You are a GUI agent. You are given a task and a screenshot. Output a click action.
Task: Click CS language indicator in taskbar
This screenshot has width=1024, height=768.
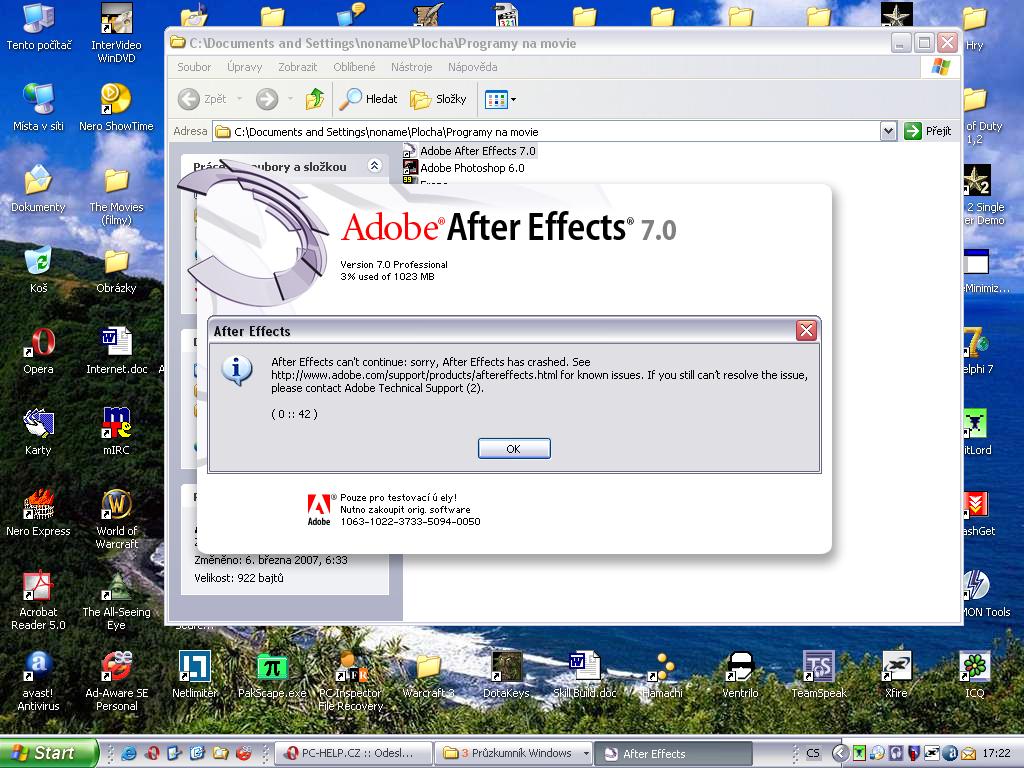point(813,754)
